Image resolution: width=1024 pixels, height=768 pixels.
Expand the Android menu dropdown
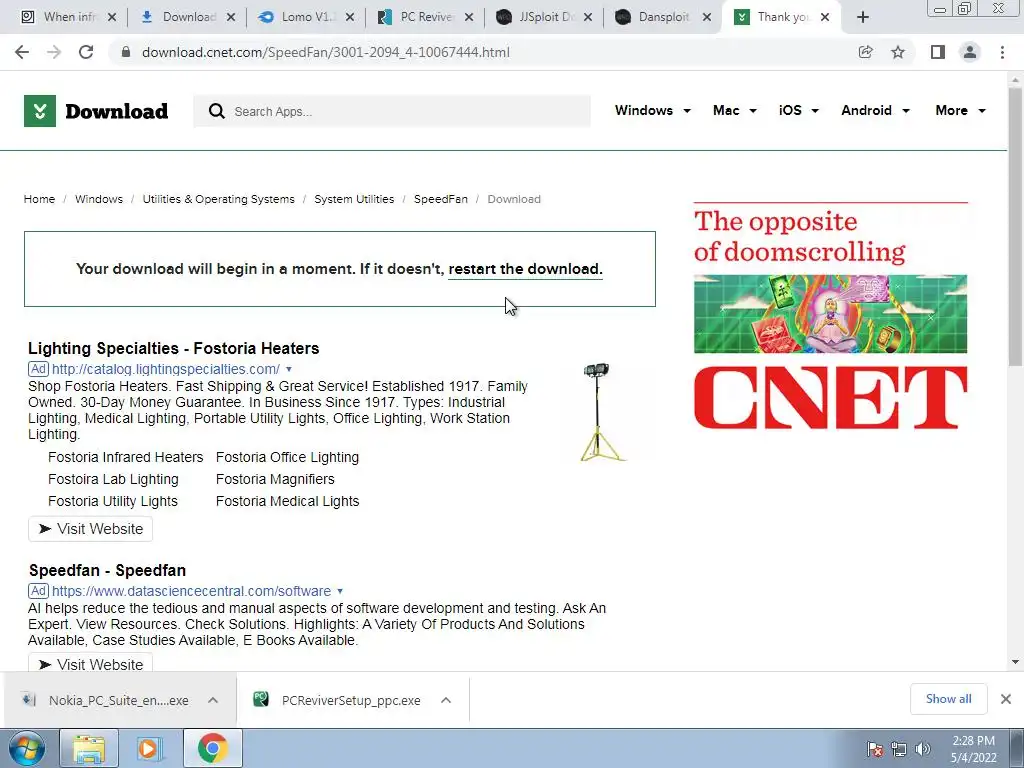click(x=906, y=111)
